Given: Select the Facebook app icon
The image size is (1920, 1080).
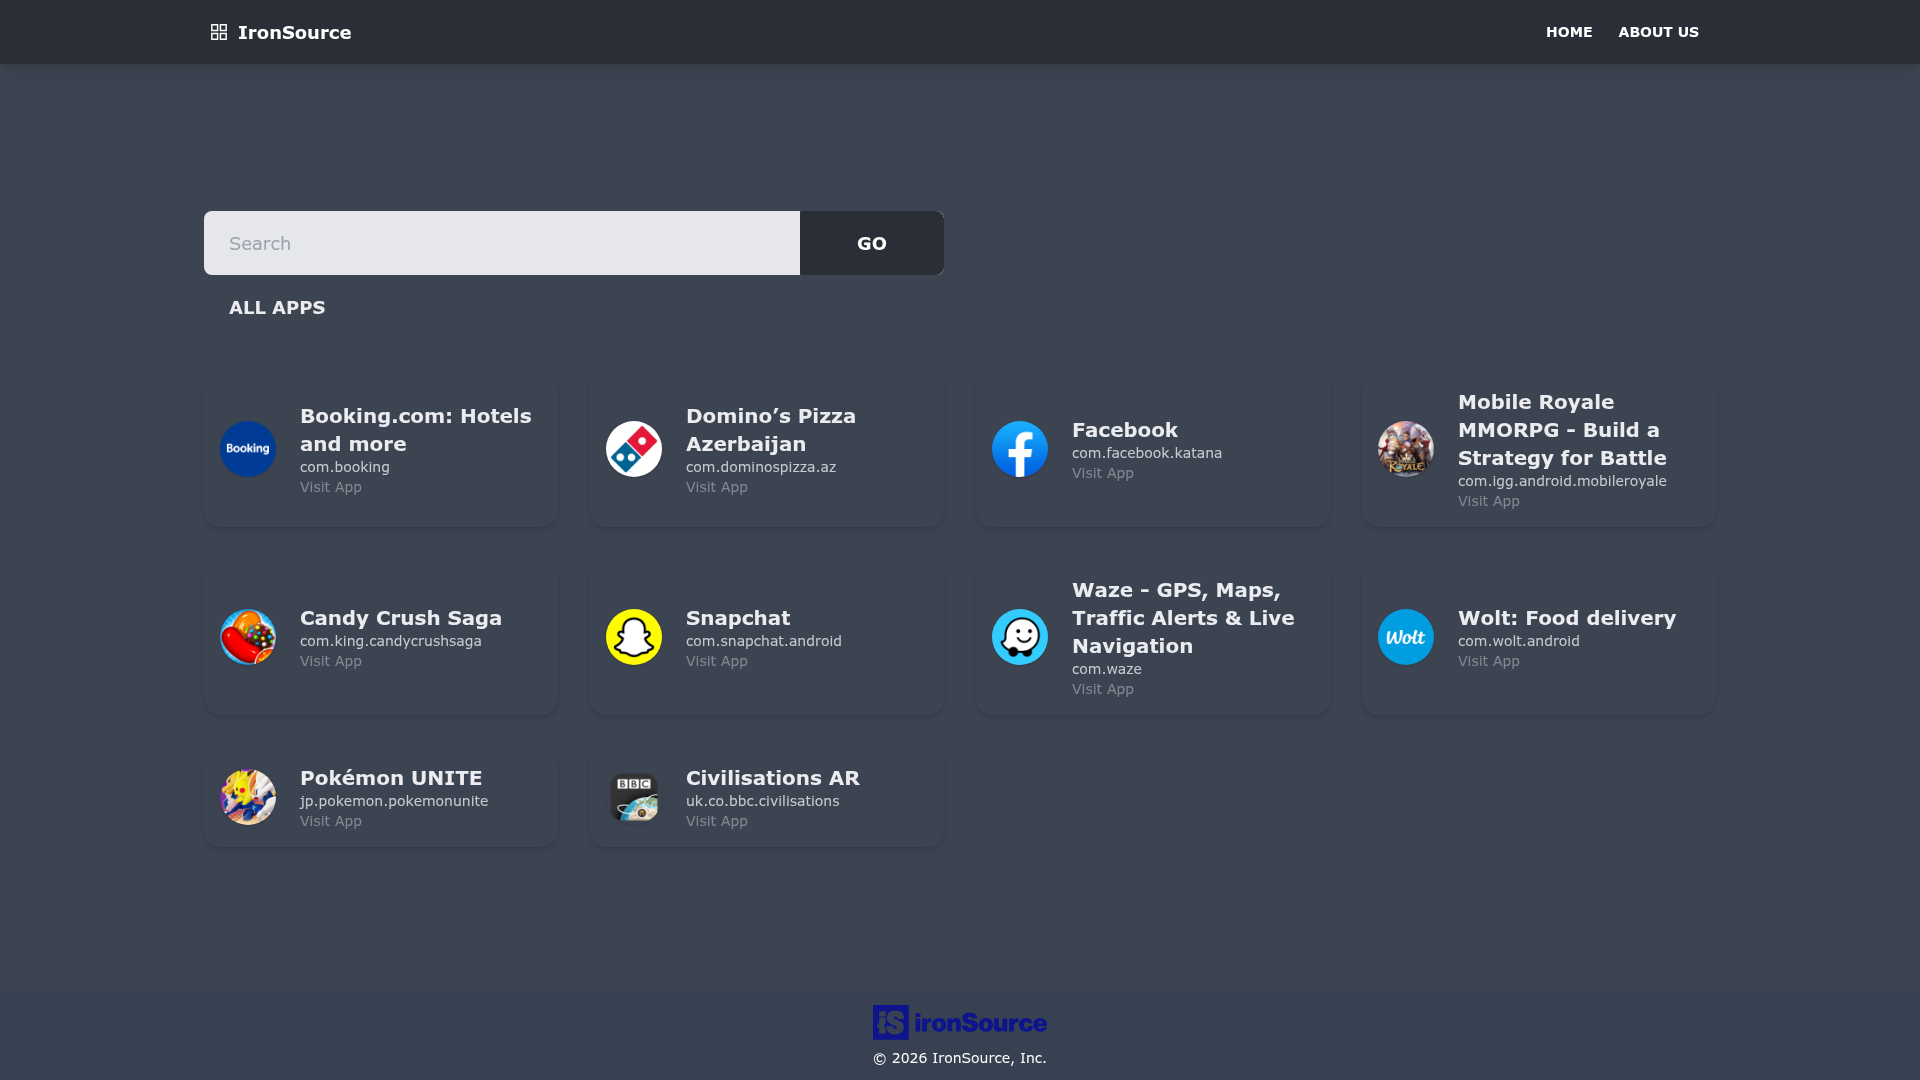Looking at the screenshot, I should click(1020, 449).
